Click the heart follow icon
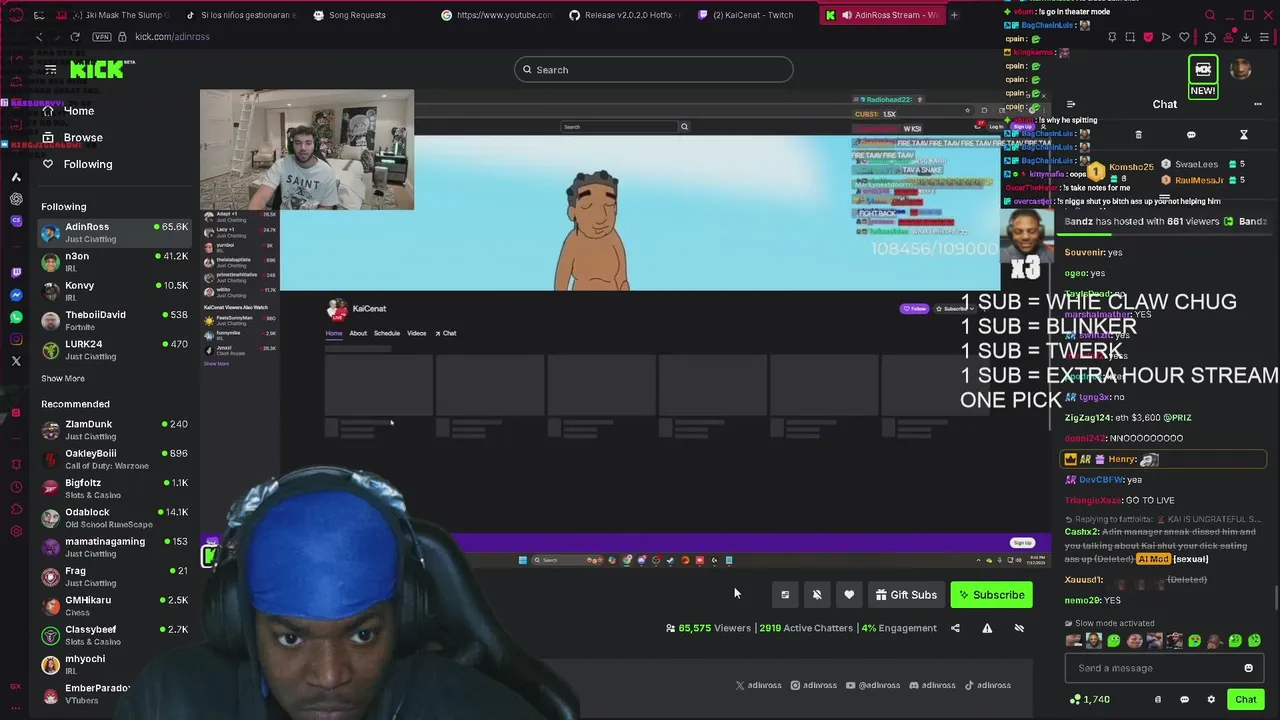1280x720 pixels. pos(849,595)
